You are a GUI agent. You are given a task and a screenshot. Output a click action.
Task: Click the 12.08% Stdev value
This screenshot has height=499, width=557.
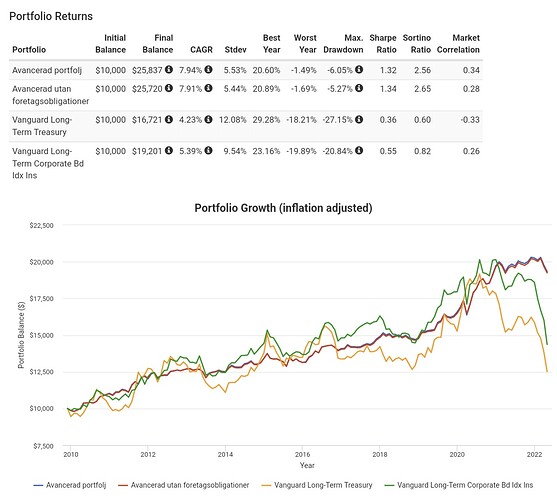point(233,120)
